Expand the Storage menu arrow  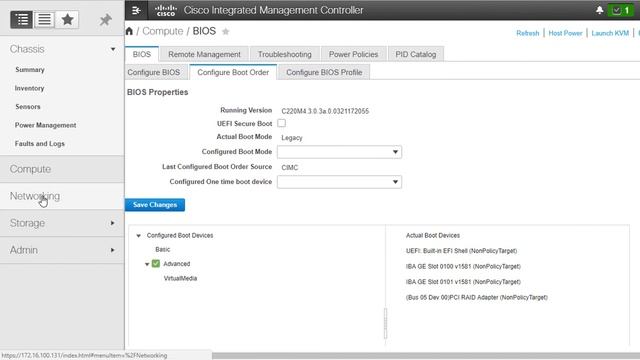point(112,223)
